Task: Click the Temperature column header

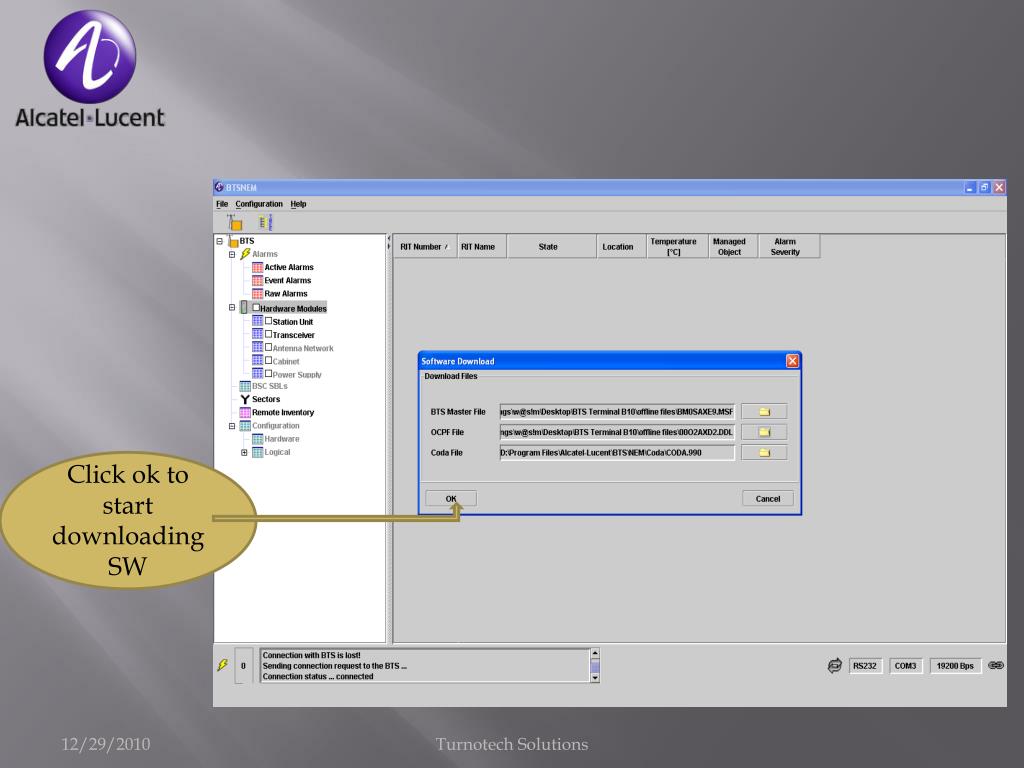Action: point(677,246)
